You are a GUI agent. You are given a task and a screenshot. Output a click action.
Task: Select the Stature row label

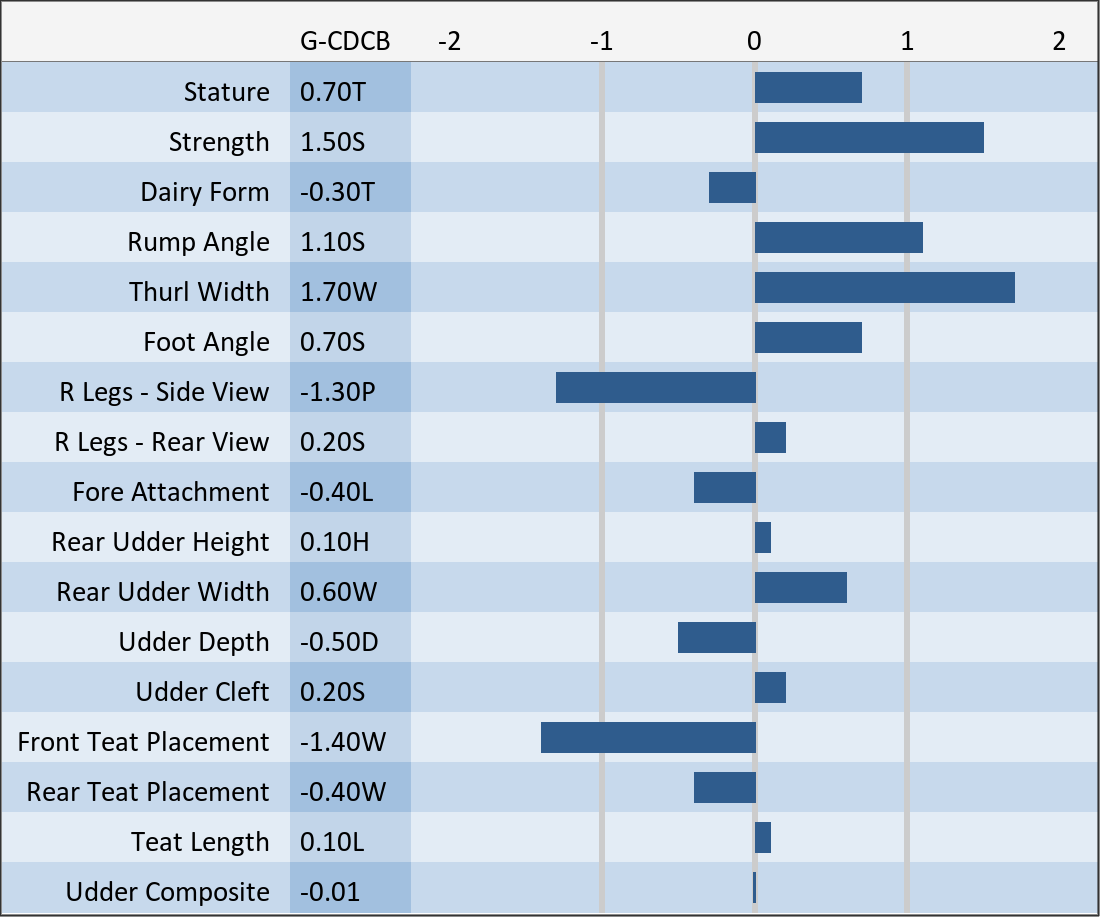tap(226, 92)
